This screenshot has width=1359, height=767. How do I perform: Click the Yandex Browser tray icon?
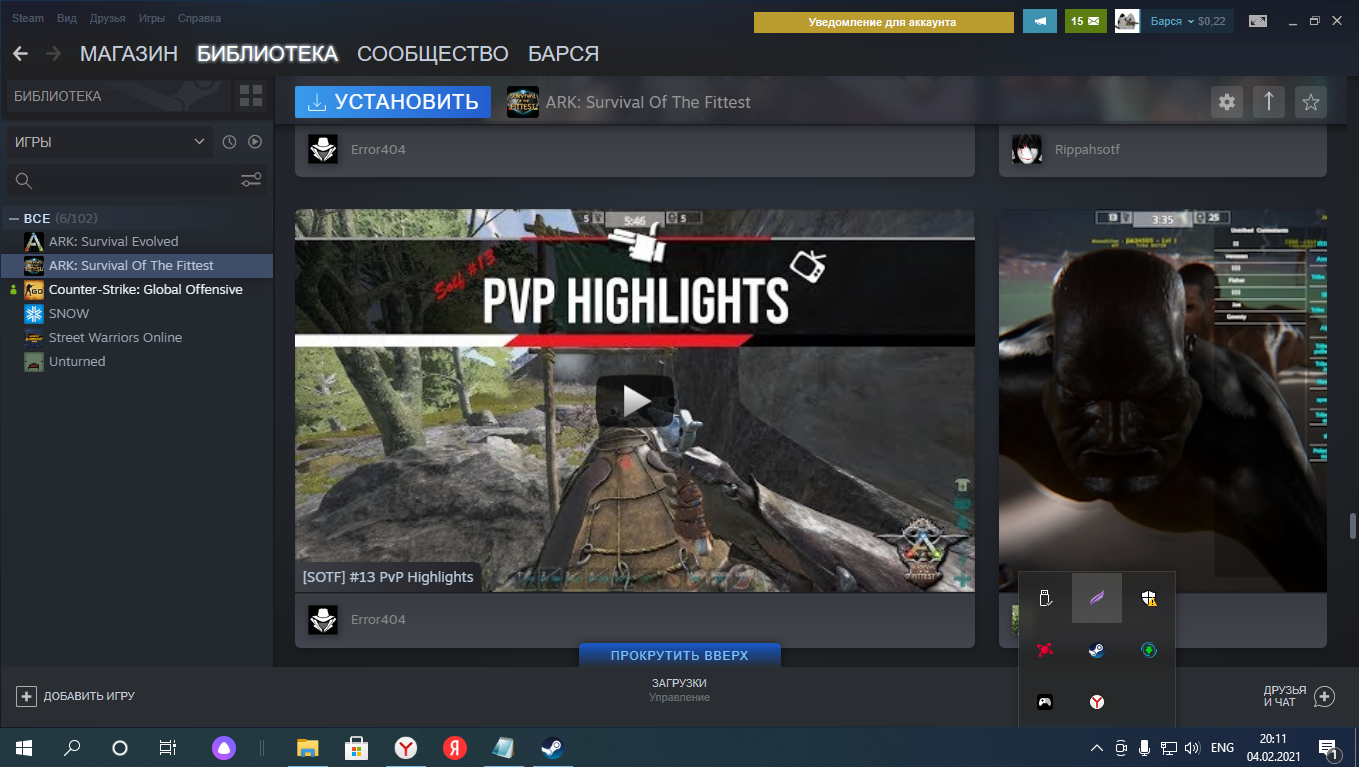tap(1097, 702)
